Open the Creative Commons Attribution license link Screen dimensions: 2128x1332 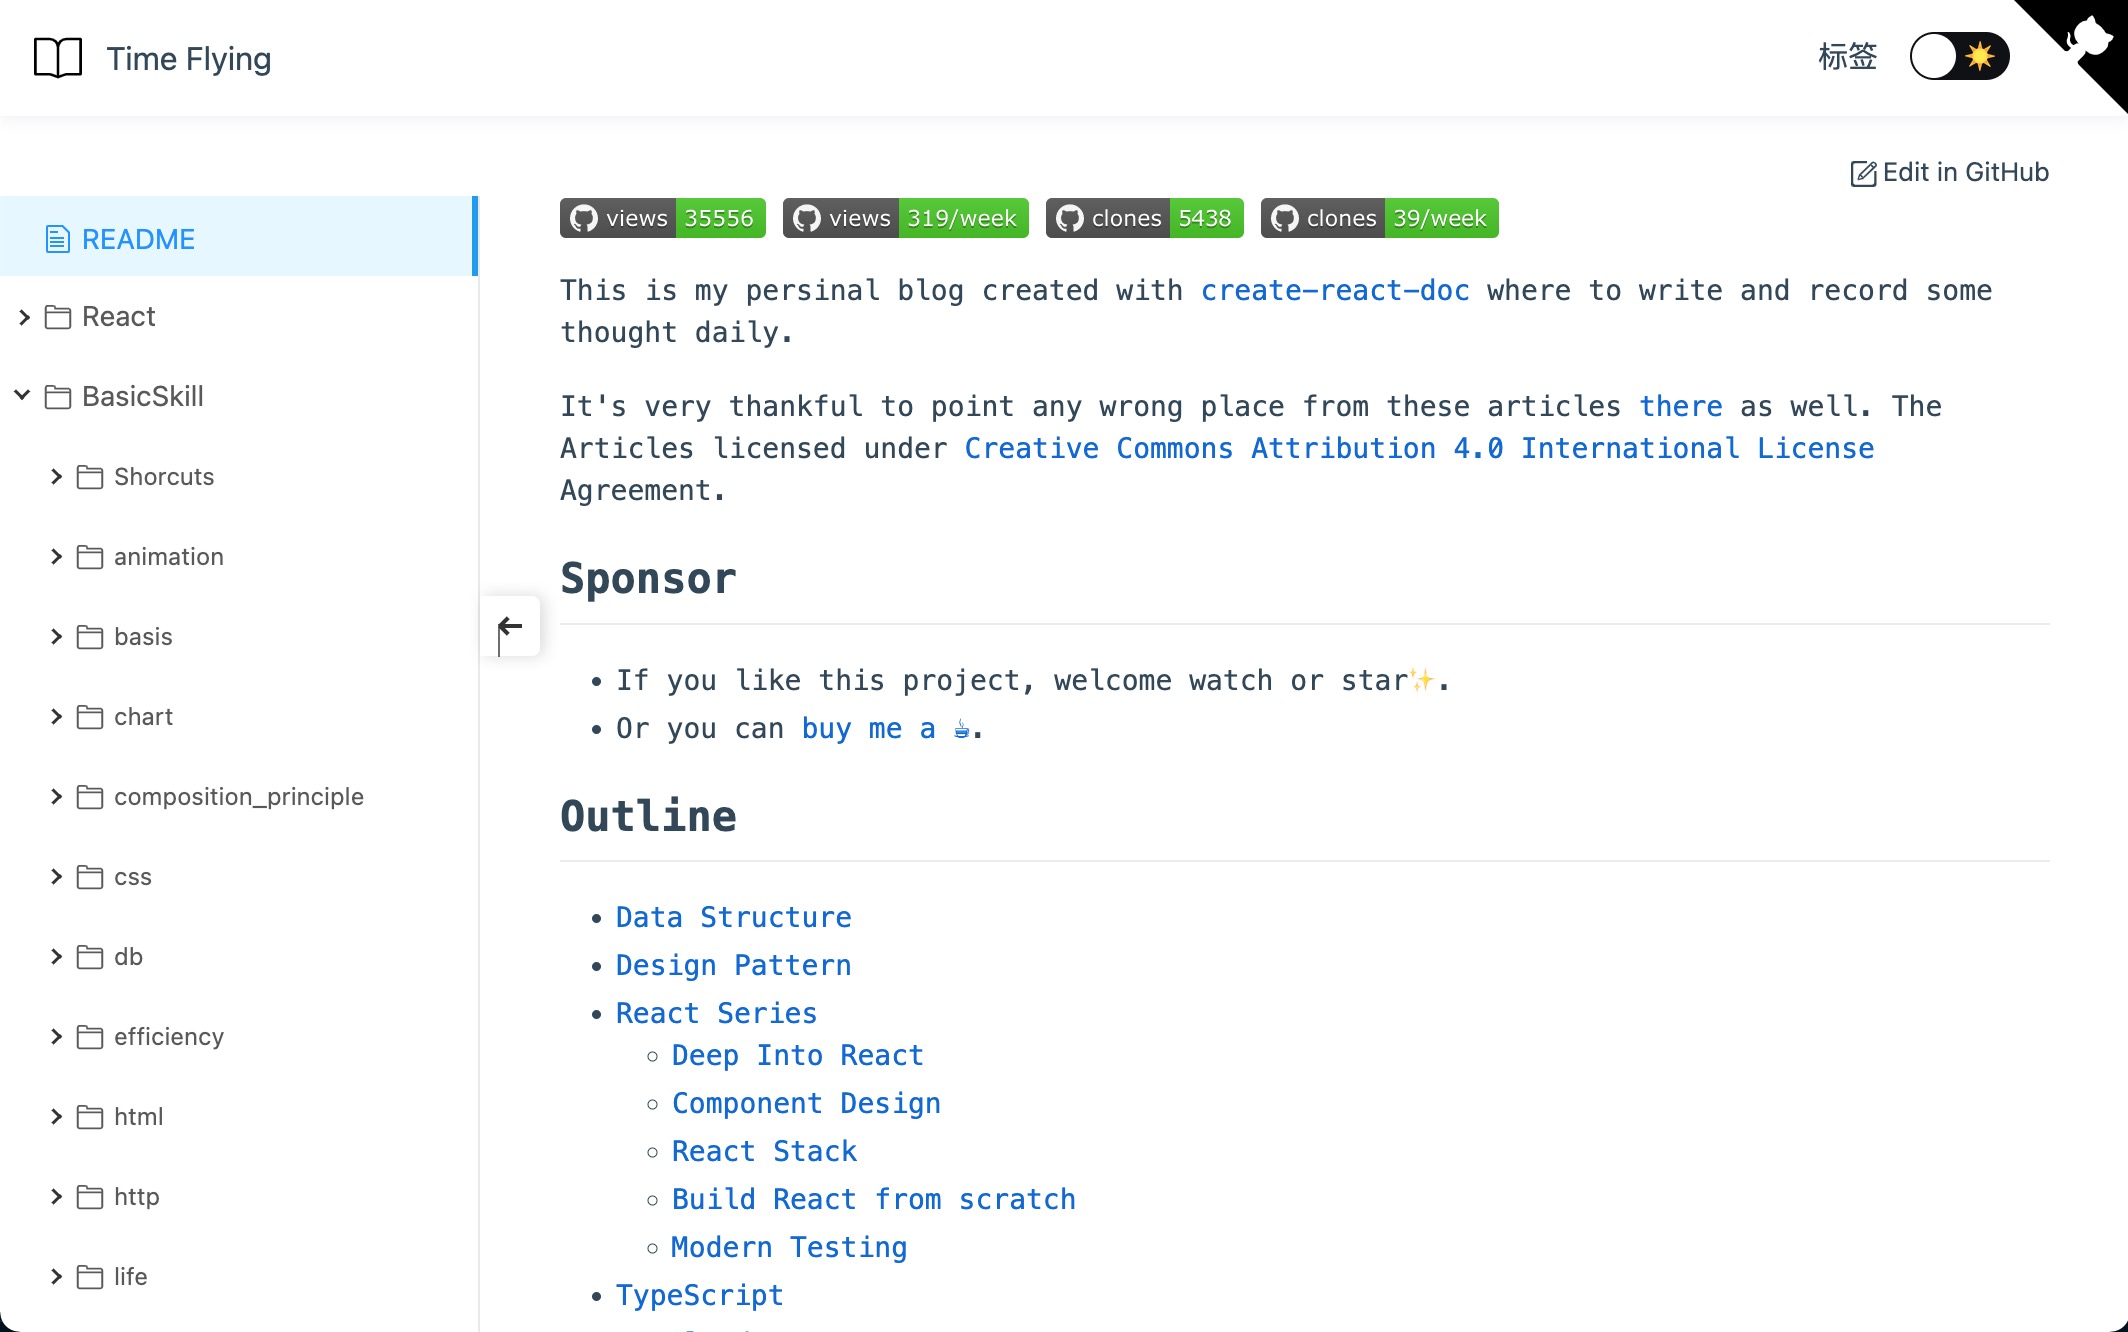(x=1418, y=449)
